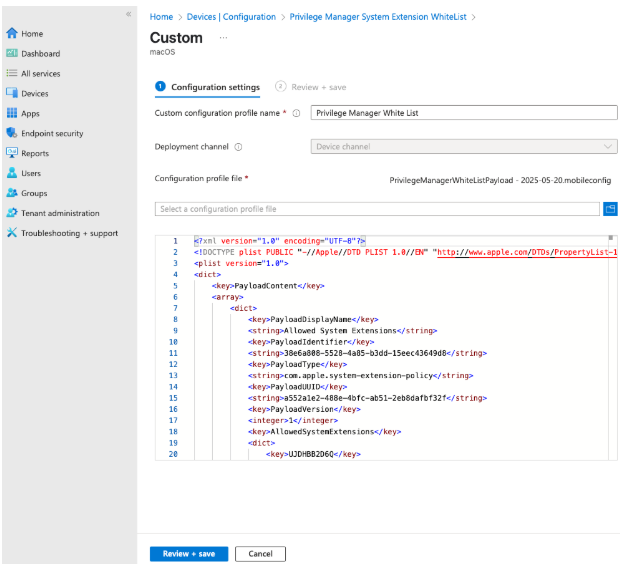620x566 pixels.
Task: Click the XML declaration on line 1
Action: [280, 241]
